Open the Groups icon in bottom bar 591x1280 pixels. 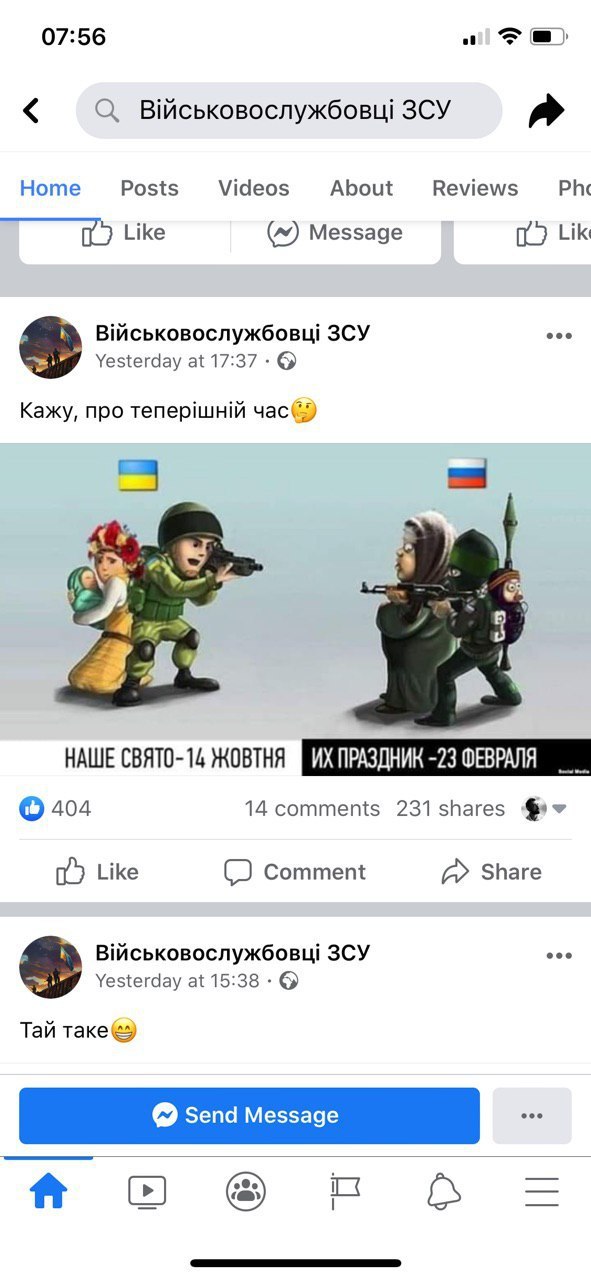pos(246,1191)
